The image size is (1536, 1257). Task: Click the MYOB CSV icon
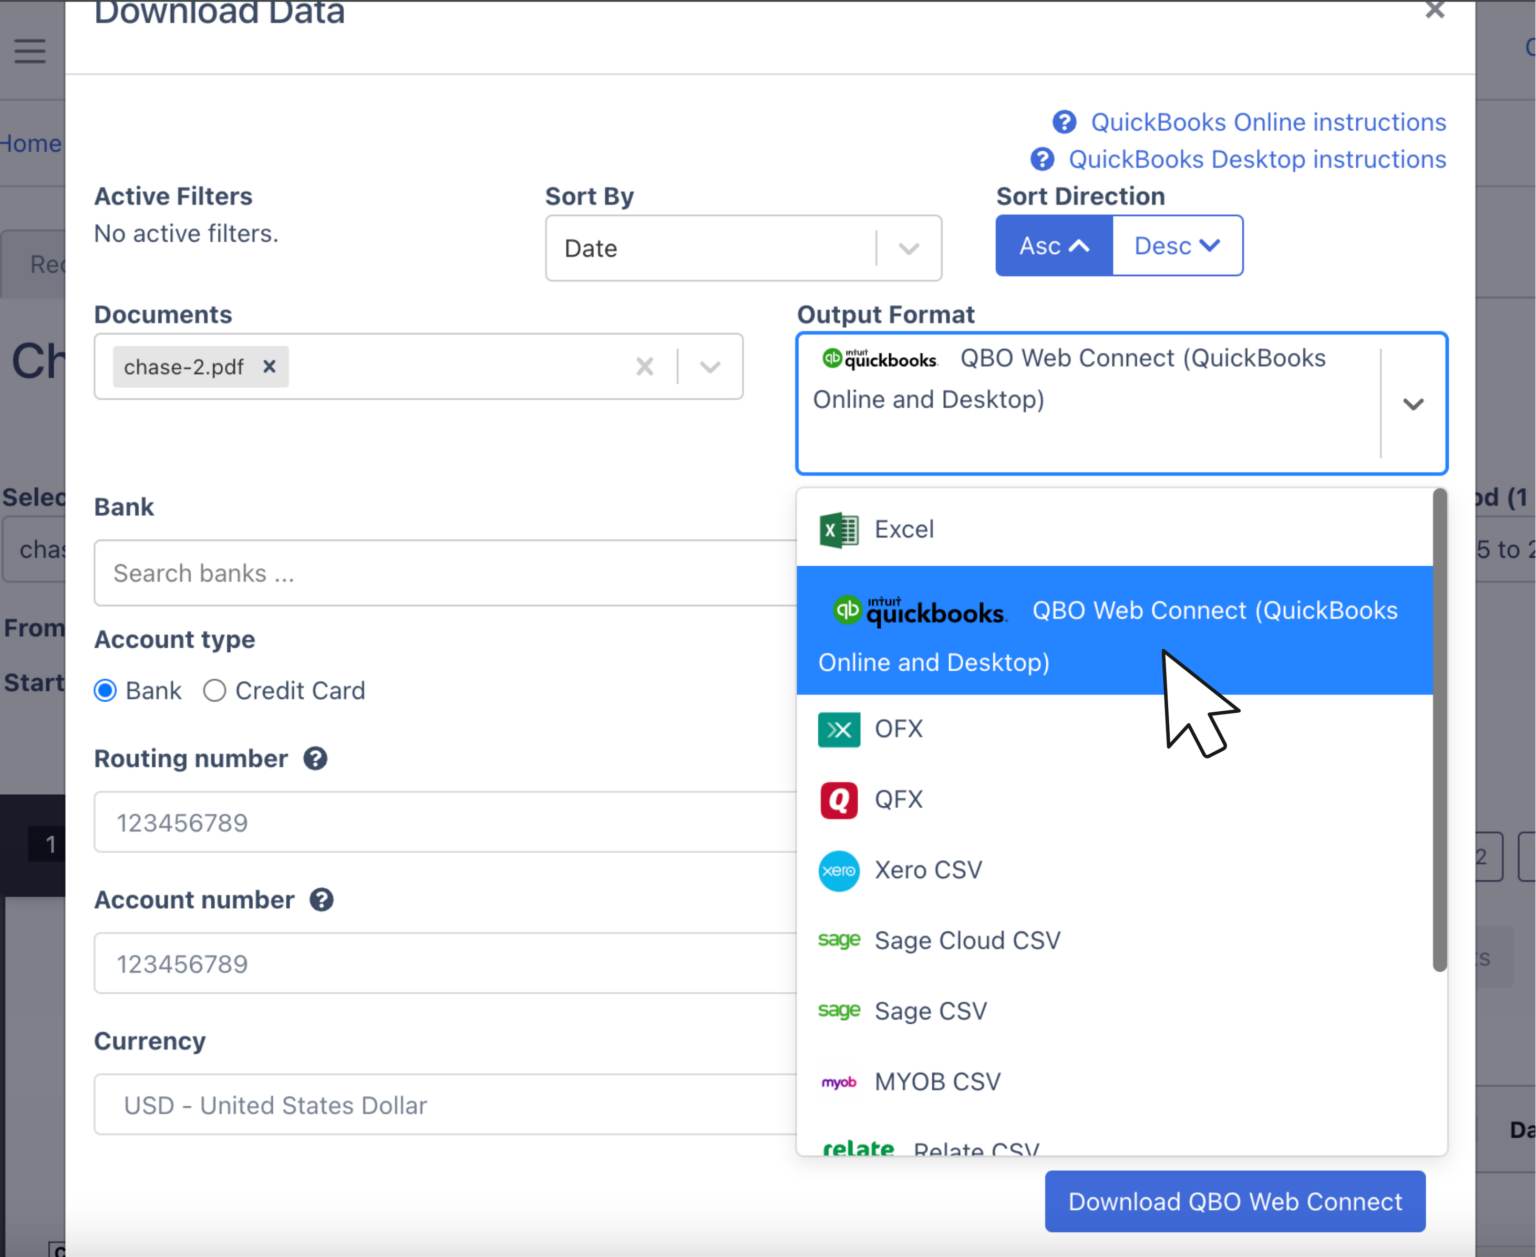click(x=839, y=1081)
